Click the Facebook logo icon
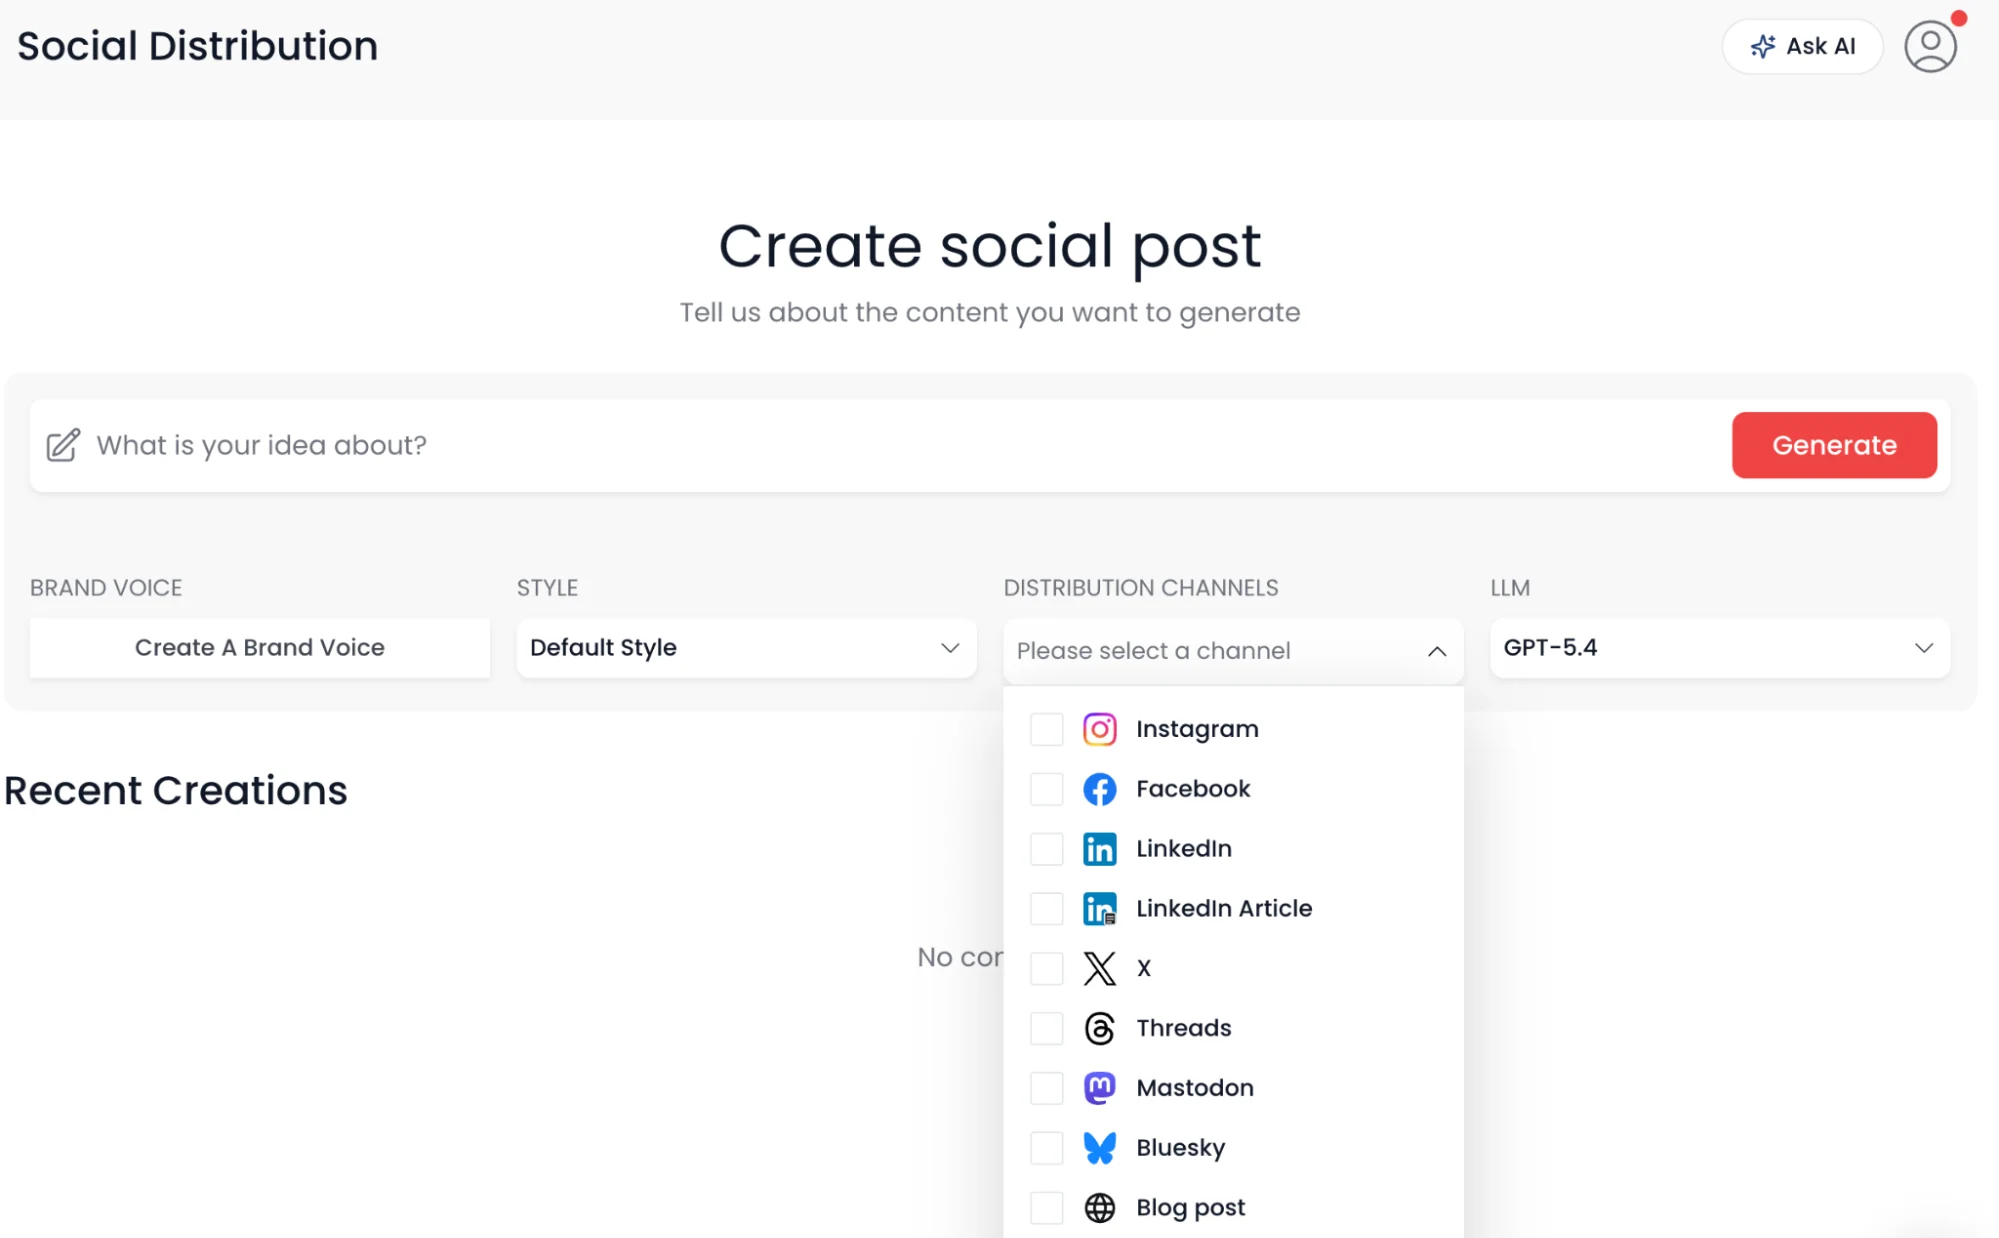The image size is (1999, 1238). coord(1099,789)
